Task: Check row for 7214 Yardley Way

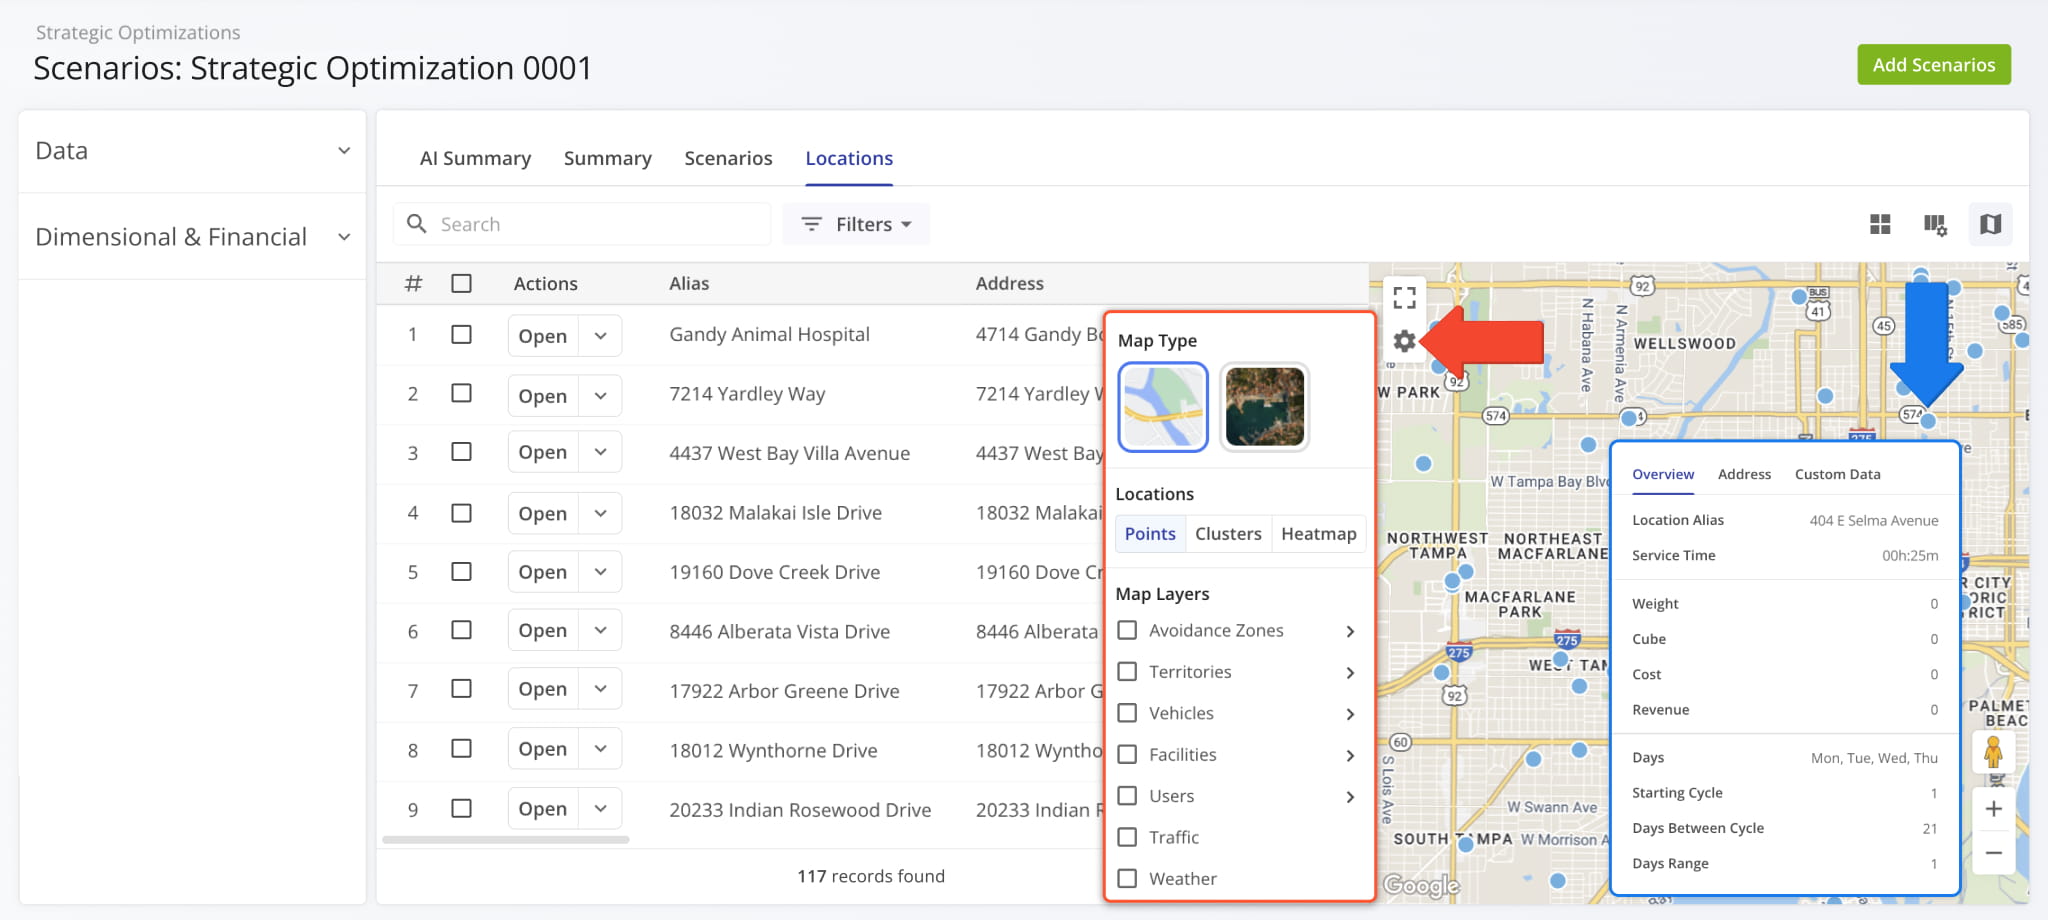Action: 461,393
